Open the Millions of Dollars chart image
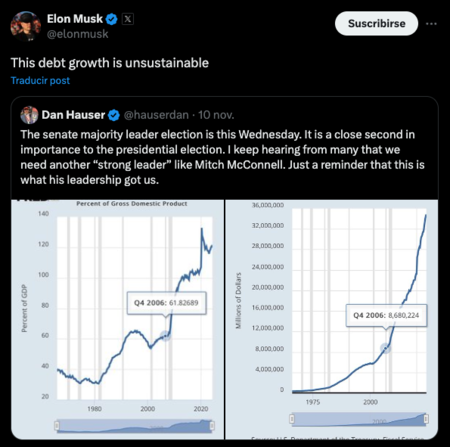 pos(332,319)
